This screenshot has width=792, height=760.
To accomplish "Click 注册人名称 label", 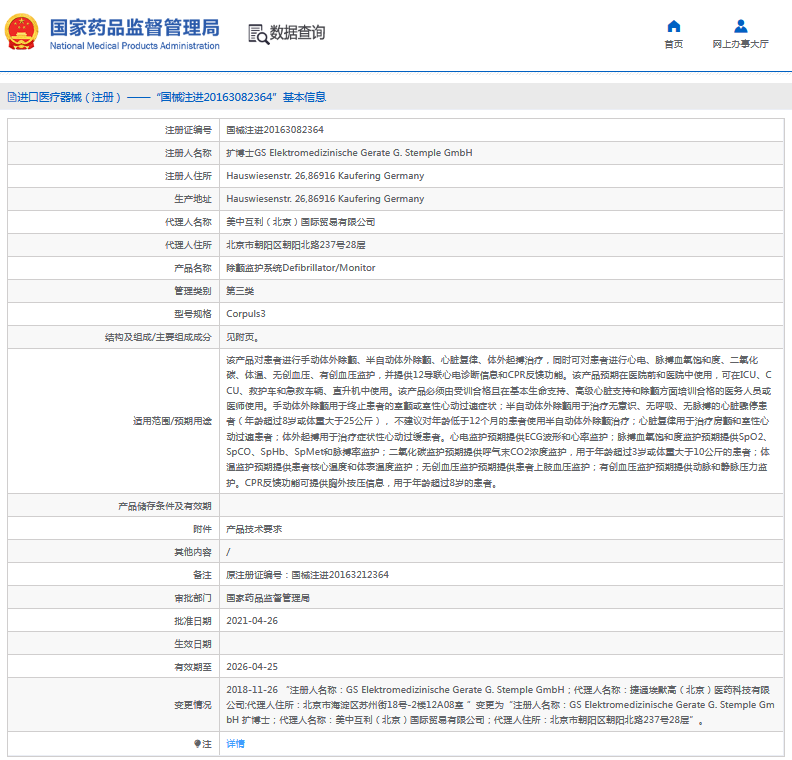I will pyautogui.click(x=188, y=153).
